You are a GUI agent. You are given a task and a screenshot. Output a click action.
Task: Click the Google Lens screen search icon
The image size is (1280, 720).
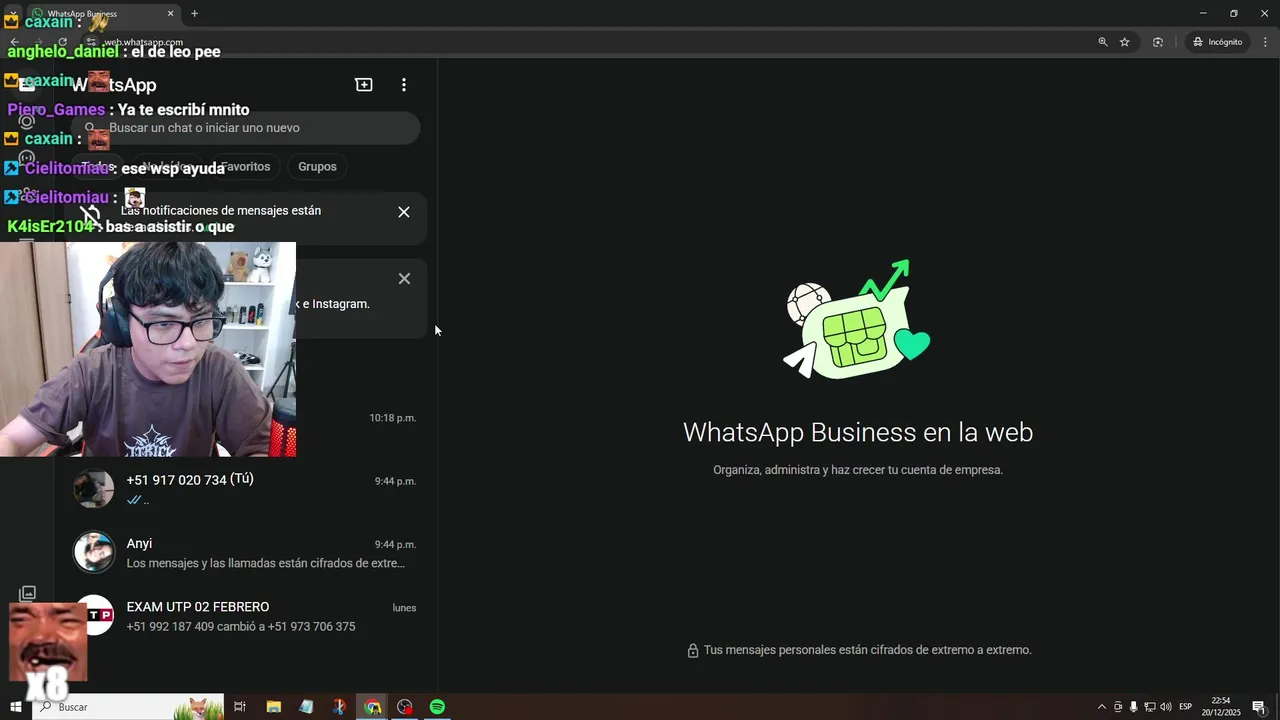[x=1158, y=42]
